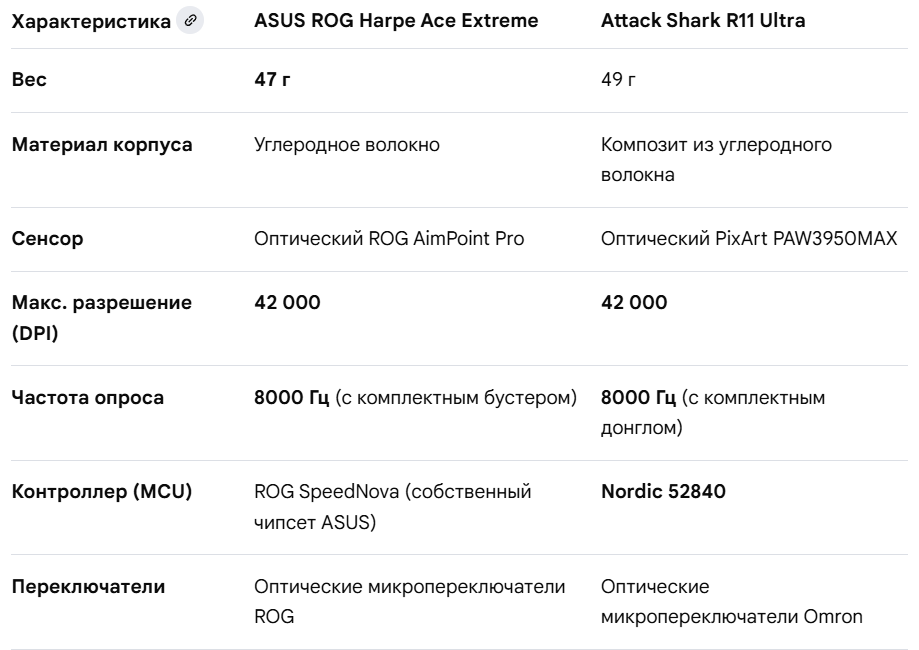Viewport: 919px width, 650px height.
Task: Select the Оптический ROG AimPoint Pro cell
Action: (389, 239)
